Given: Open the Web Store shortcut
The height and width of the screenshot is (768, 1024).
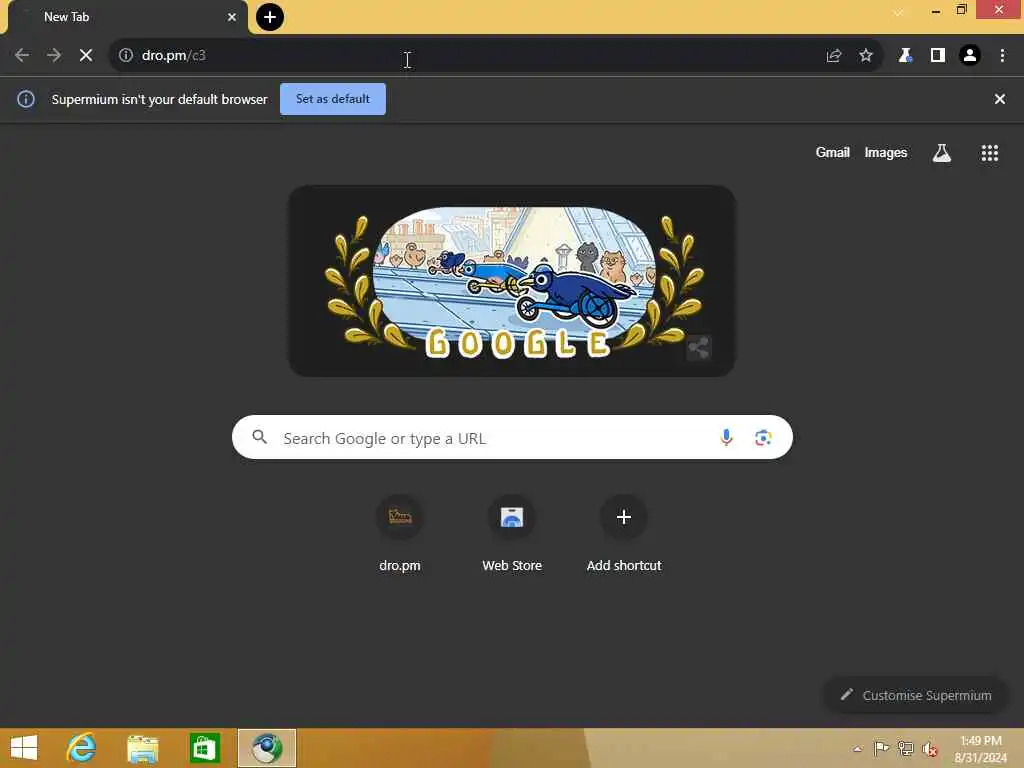Looking at the screenshot, I should coord(512,534).
